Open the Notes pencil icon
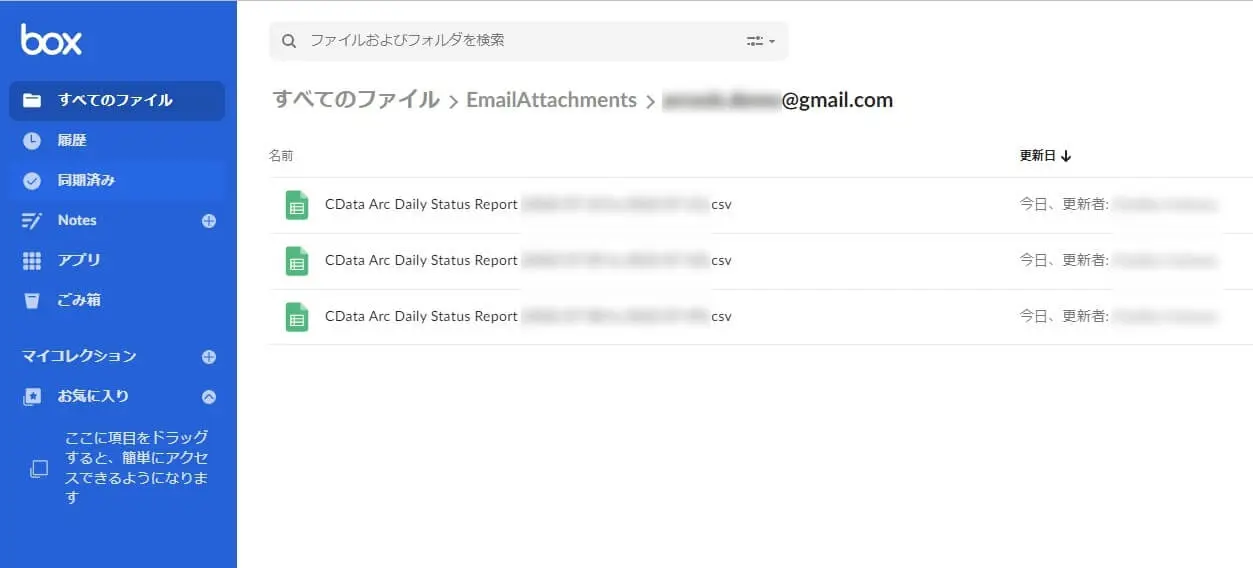Image resolution: width=1253 pixels, height=568 pixels. pyautogui.click(x=32, y=221)
